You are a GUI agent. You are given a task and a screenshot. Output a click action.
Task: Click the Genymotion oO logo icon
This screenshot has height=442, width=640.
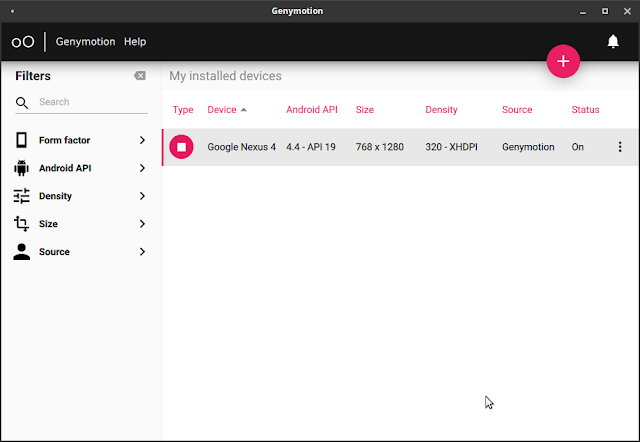(23, 42)
